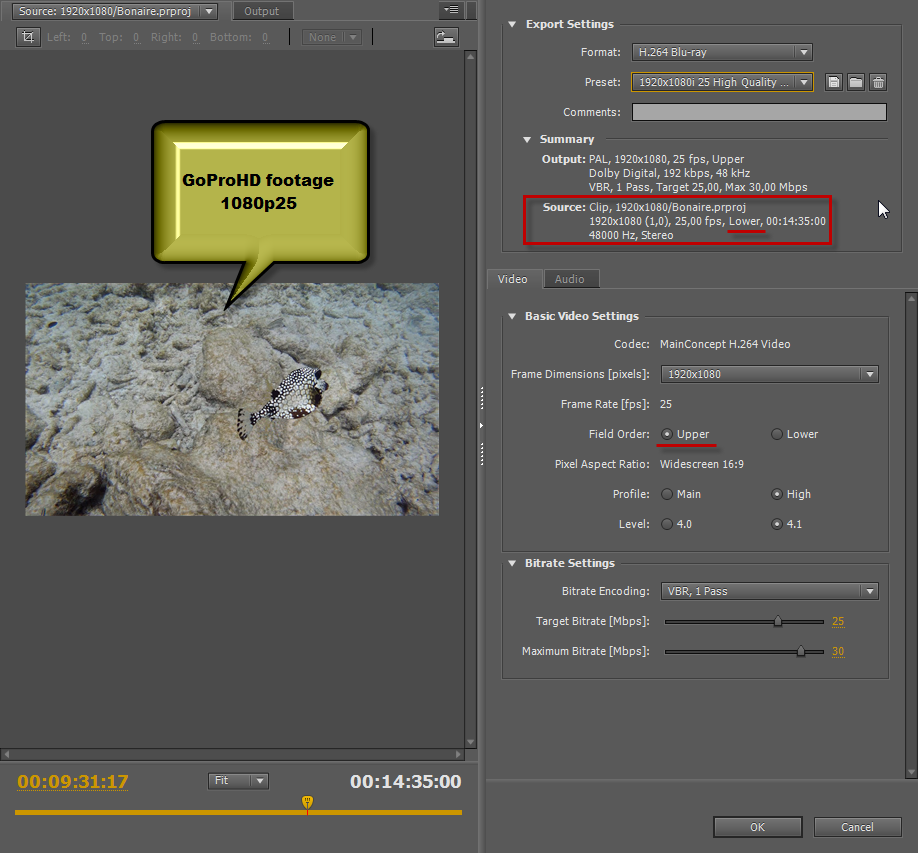Image resolution: width=918 pixels, height=853 pixels.
Task: Set Level to 4.0
Action: [667, 524]
